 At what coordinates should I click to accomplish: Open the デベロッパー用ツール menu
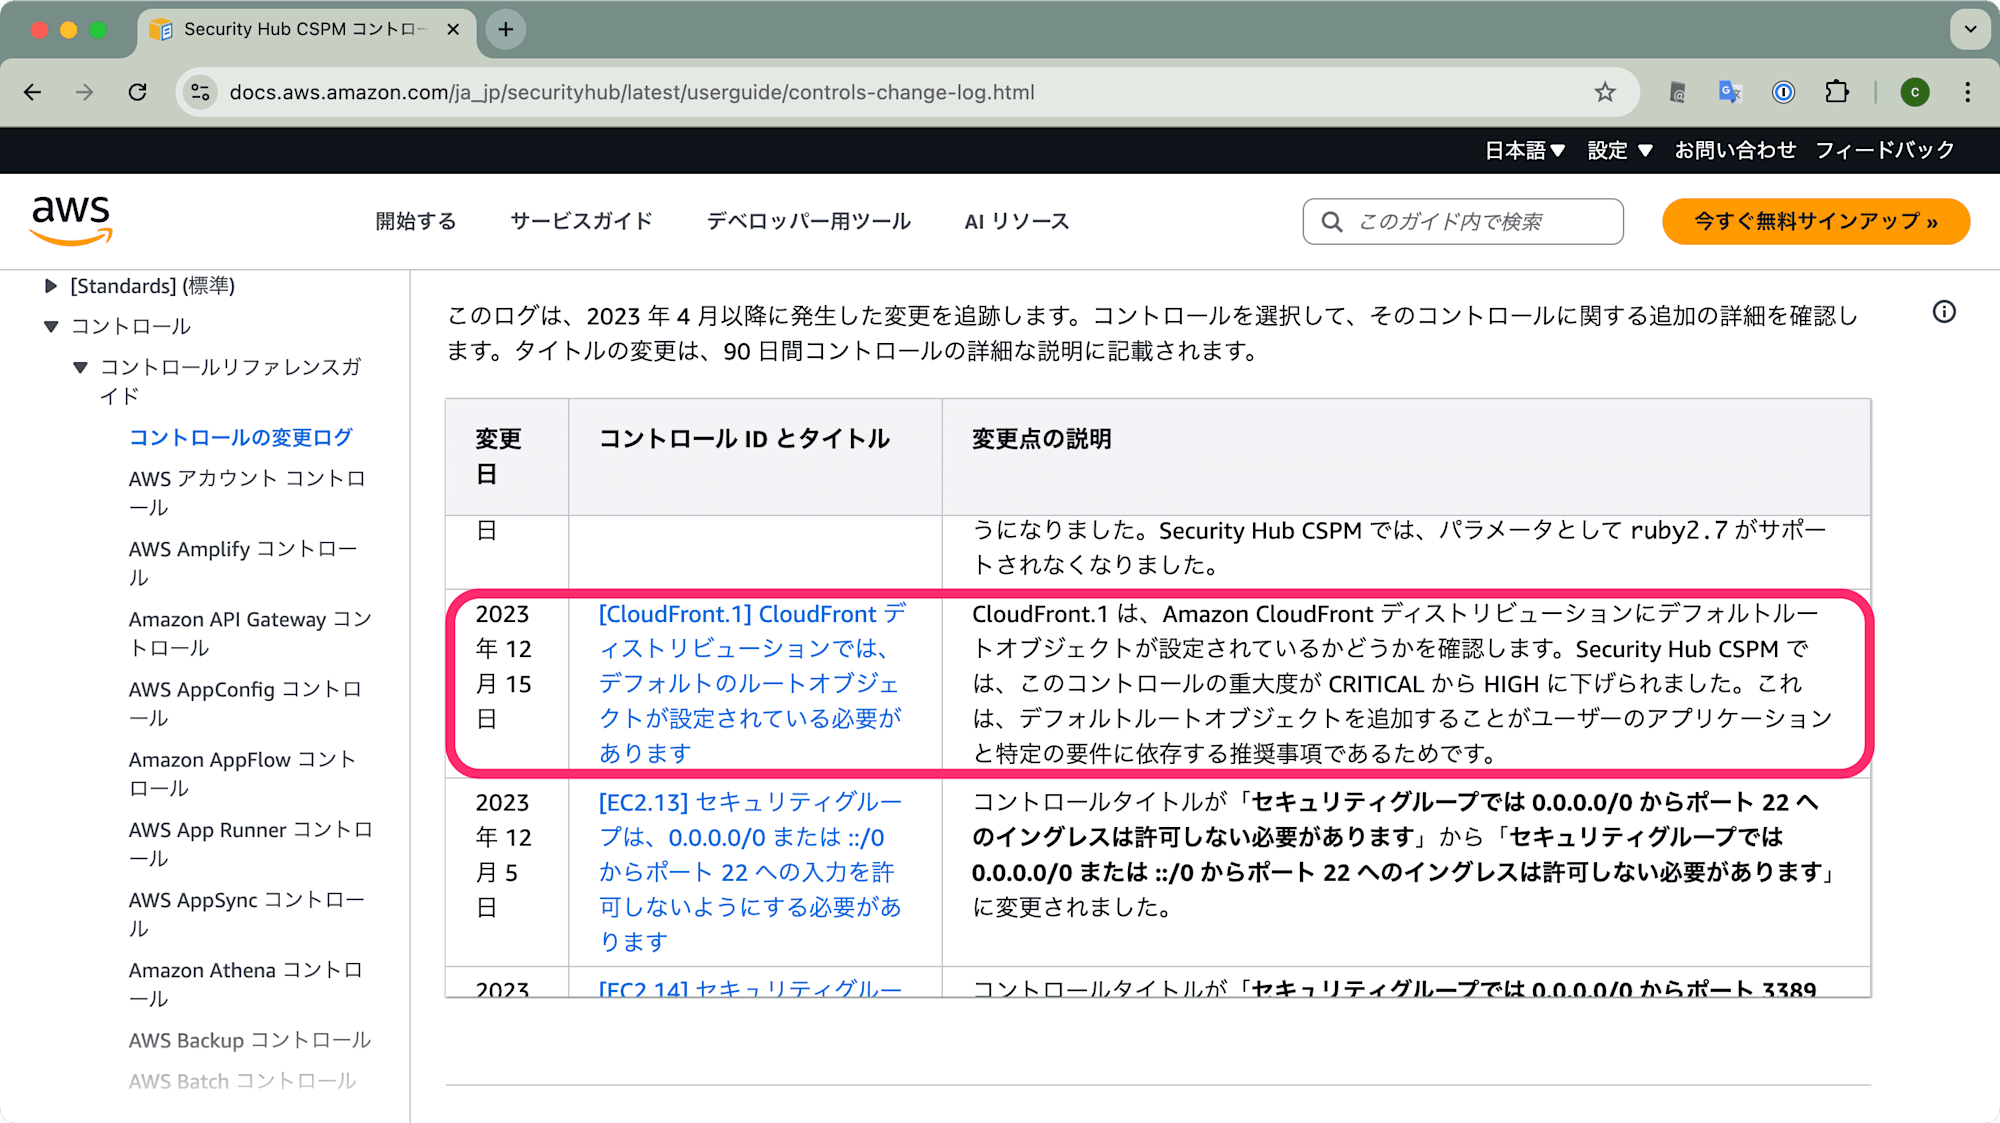809,221
